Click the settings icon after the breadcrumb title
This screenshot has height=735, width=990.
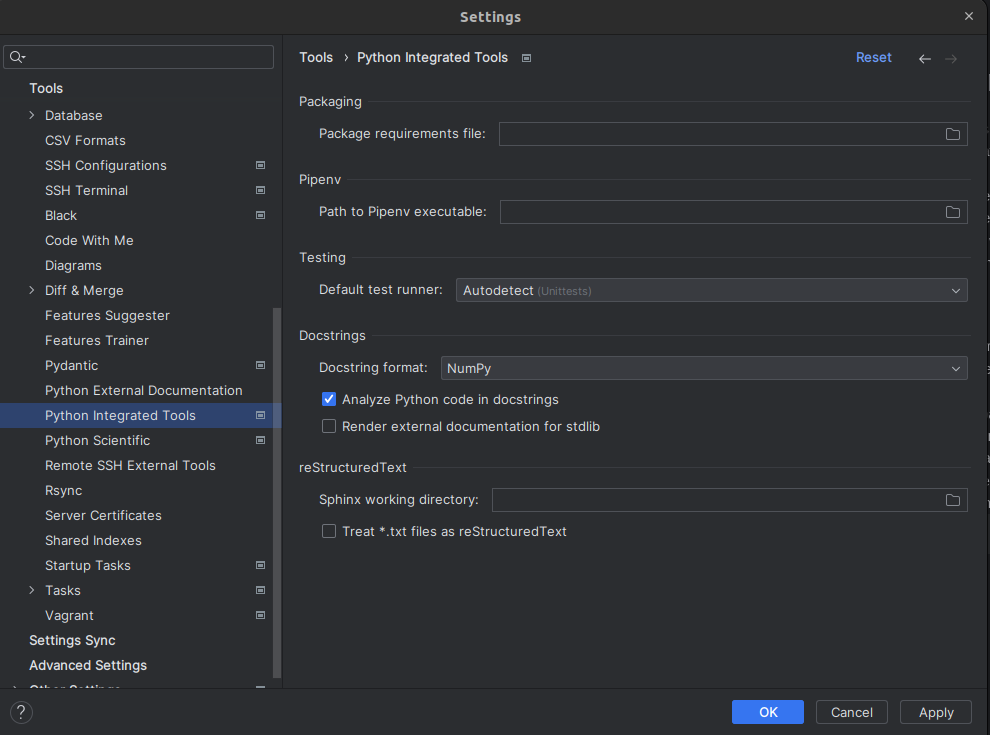(x=526, y=57)
